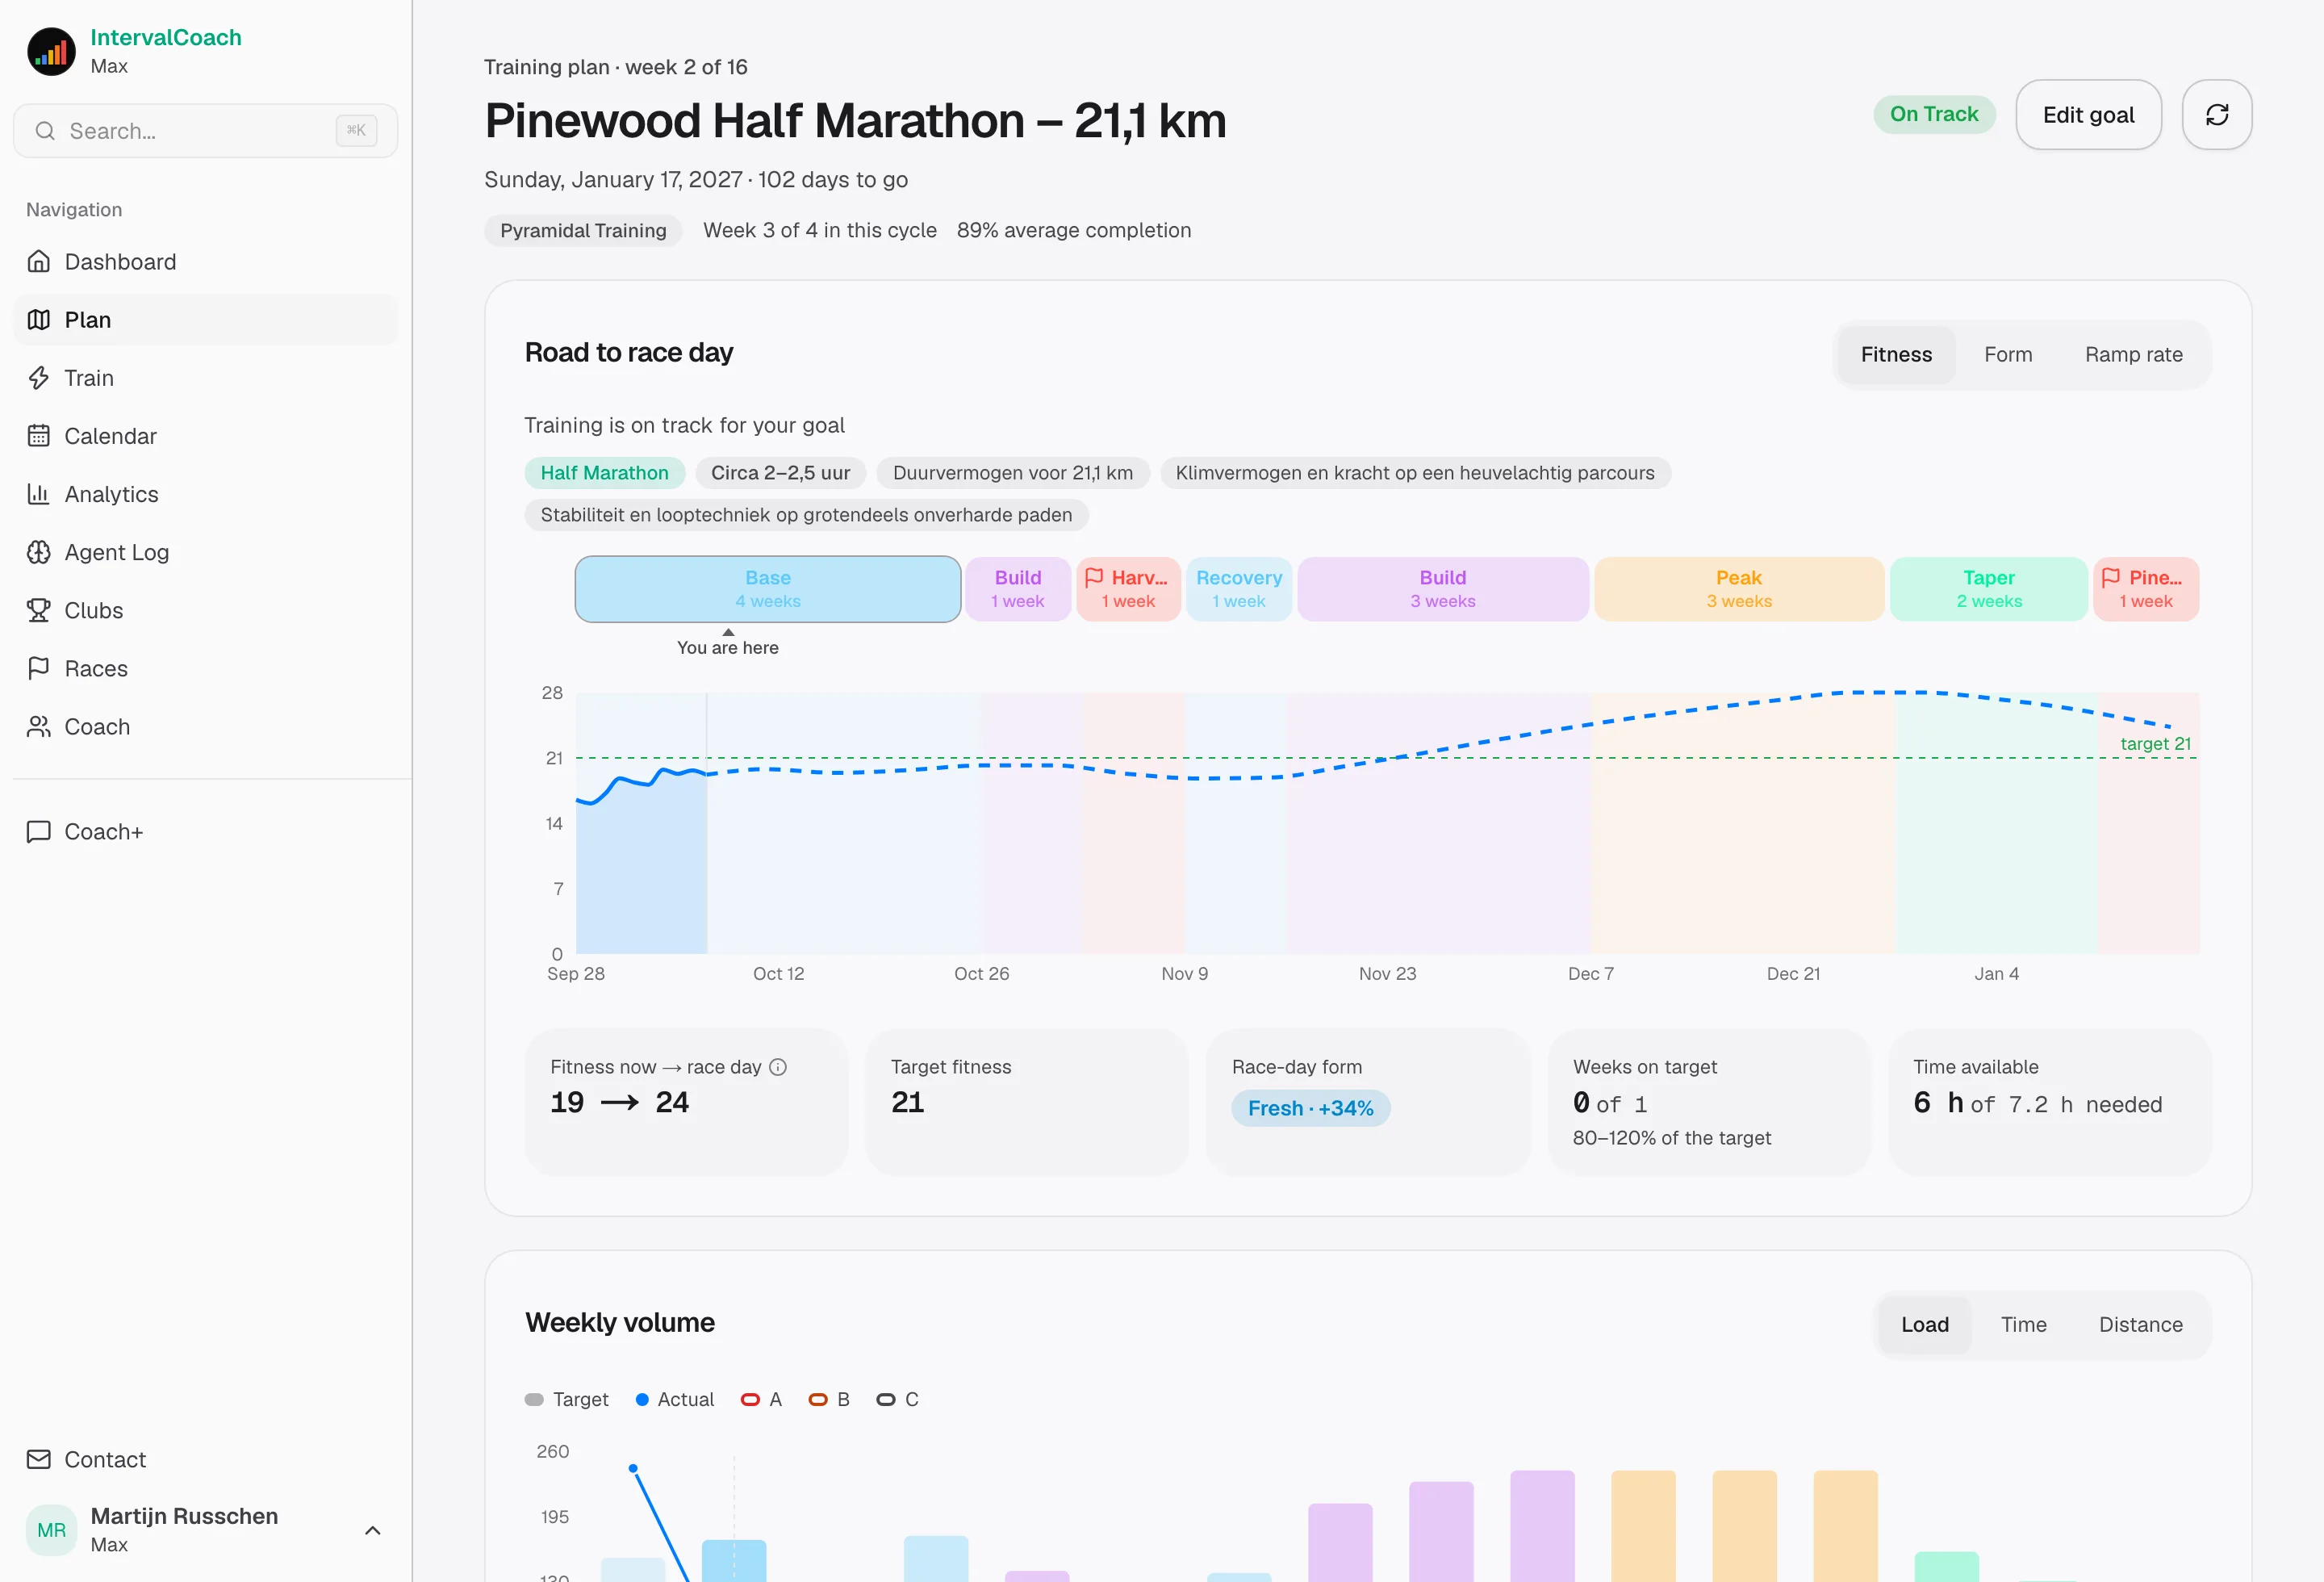Screen dimensions: 2324x1582
Task: Select the Harv... race week block
Action: point(1128,589)
